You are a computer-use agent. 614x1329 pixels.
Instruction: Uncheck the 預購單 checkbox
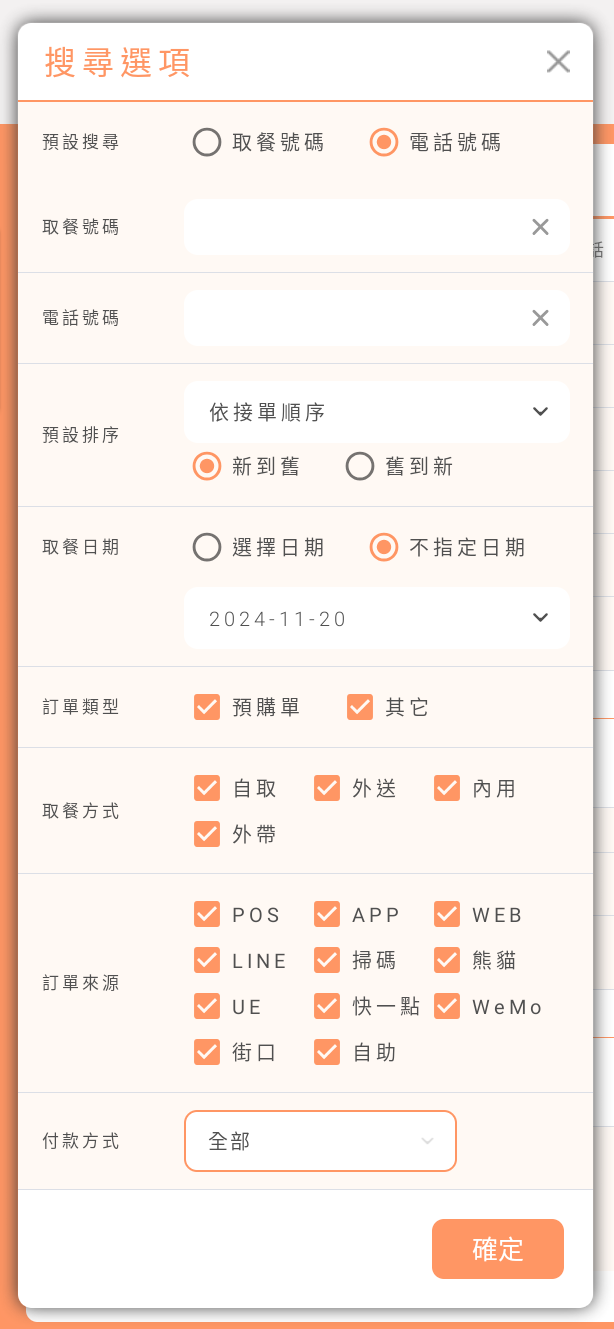click(x=207, y=707)
